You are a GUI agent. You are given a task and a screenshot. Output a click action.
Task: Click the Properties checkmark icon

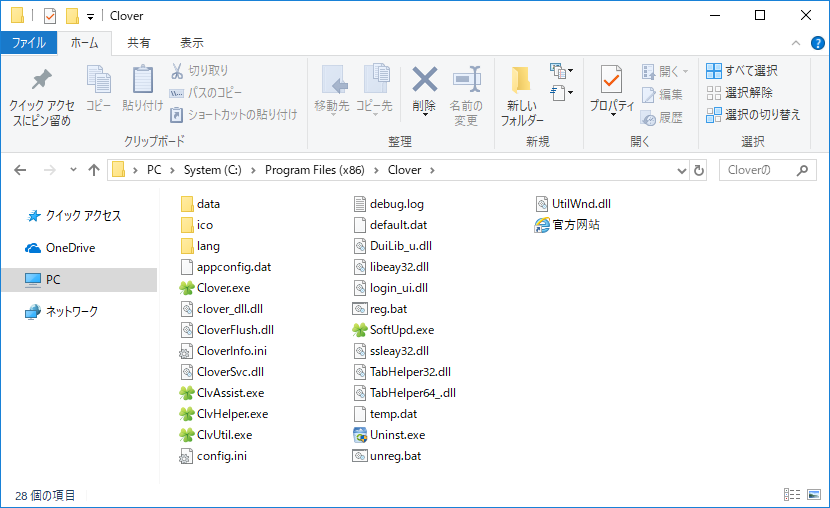coord(611,80)
